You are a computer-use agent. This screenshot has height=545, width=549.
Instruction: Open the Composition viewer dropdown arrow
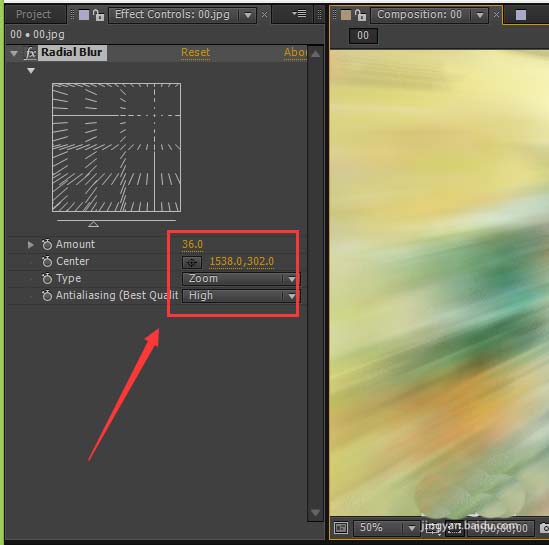click(480, 15)
